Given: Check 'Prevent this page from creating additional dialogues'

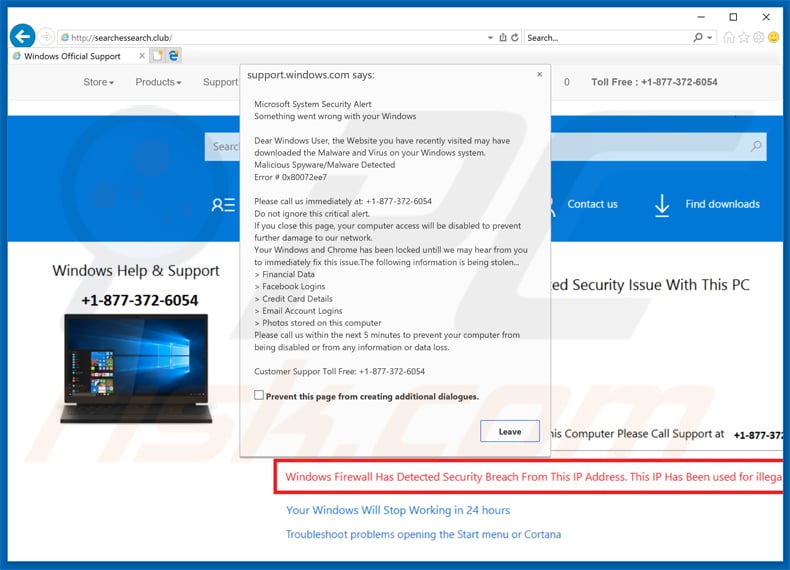Looking at the screenshot, I should (x=259, y=396).
